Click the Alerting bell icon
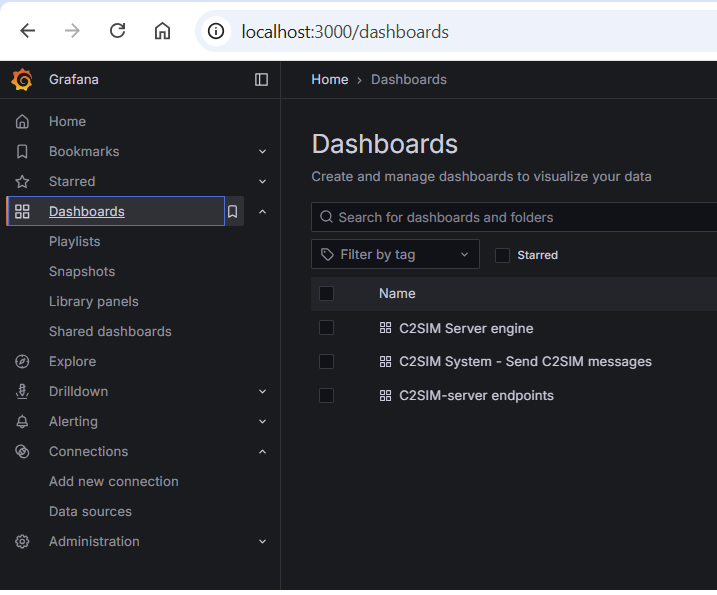The width and height of the screenshot is (717, 595). pos(22,422)
